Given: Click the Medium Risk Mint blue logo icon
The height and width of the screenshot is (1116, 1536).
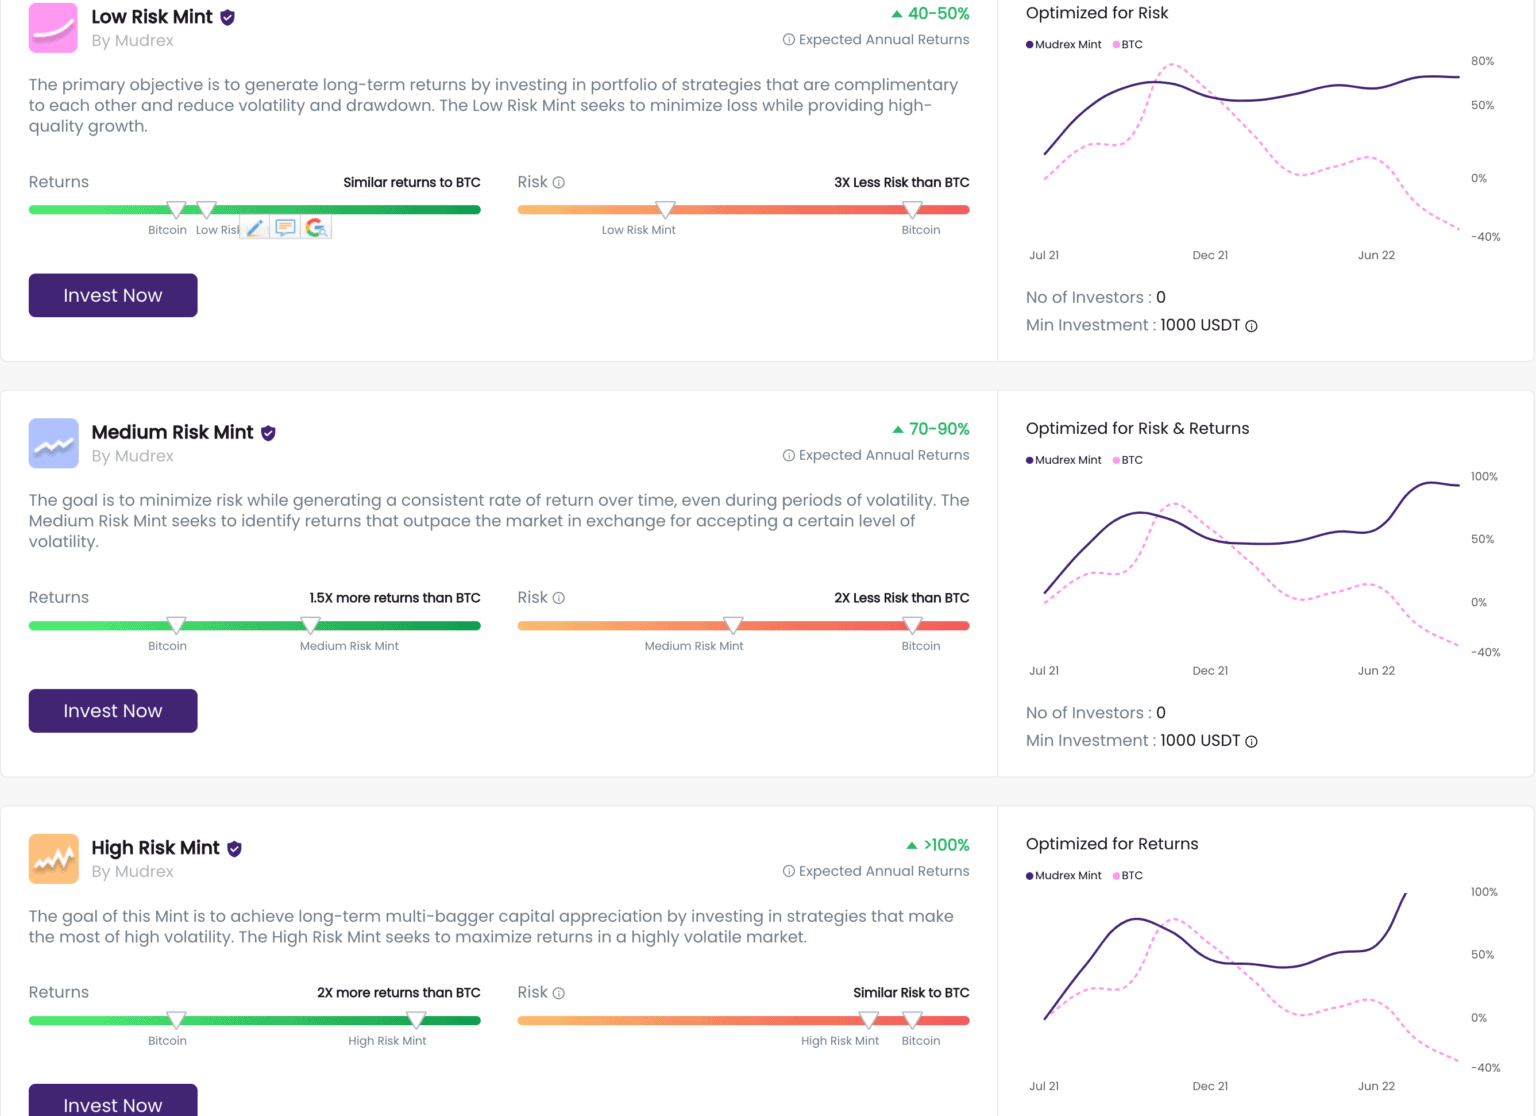Looking at the screenshot, I should pyautogui.click(x=53, y=443).
